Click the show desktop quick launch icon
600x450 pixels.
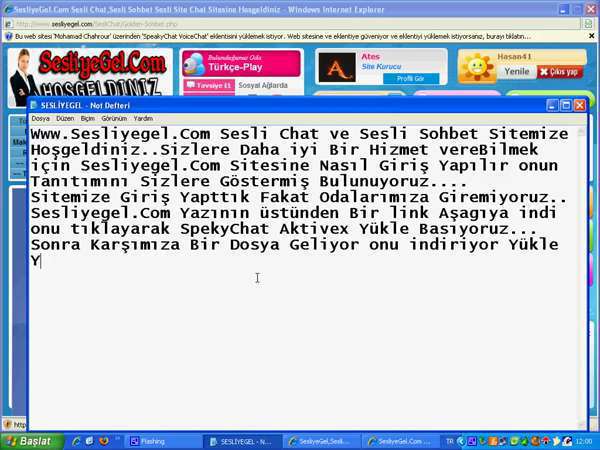click(x=89, y=441)
